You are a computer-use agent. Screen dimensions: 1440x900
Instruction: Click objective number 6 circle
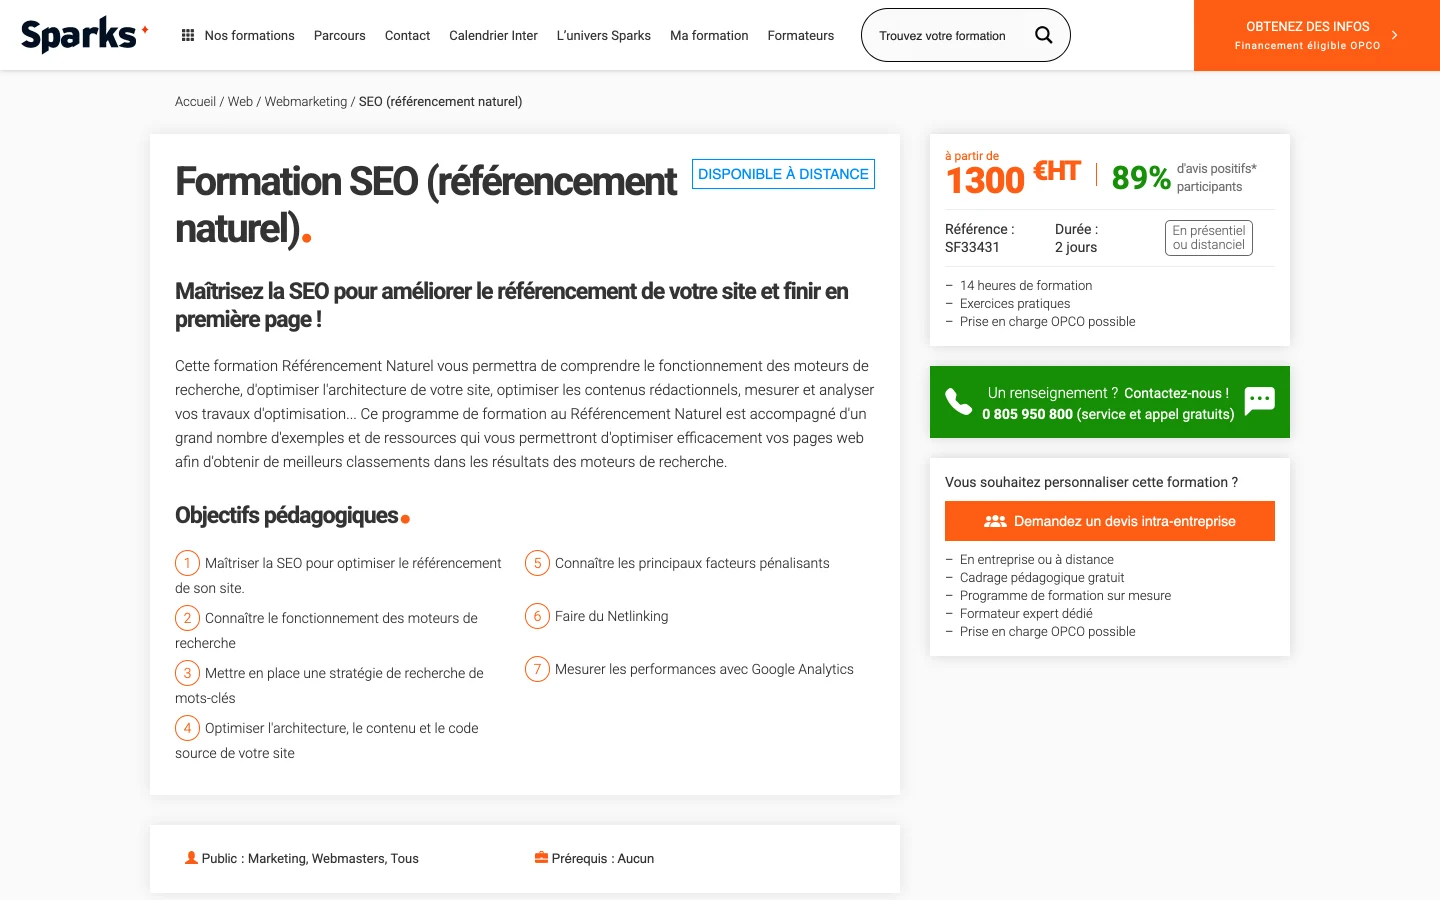pos(537,616)
